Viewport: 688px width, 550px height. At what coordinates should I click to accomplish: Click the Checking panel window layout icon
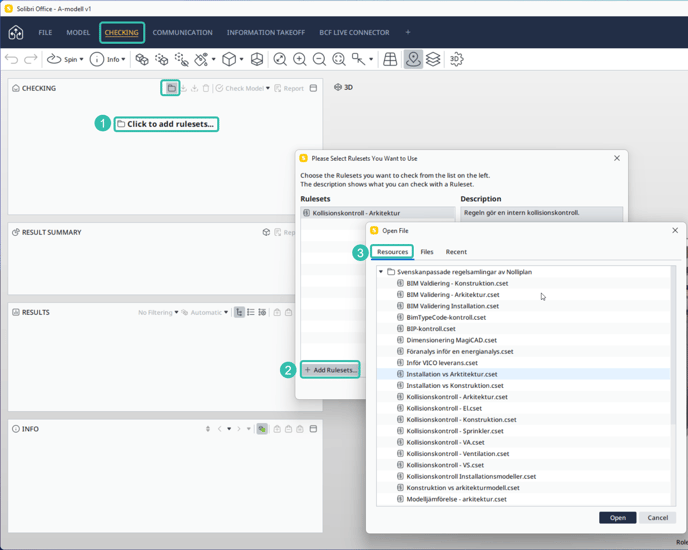[313, 88]
